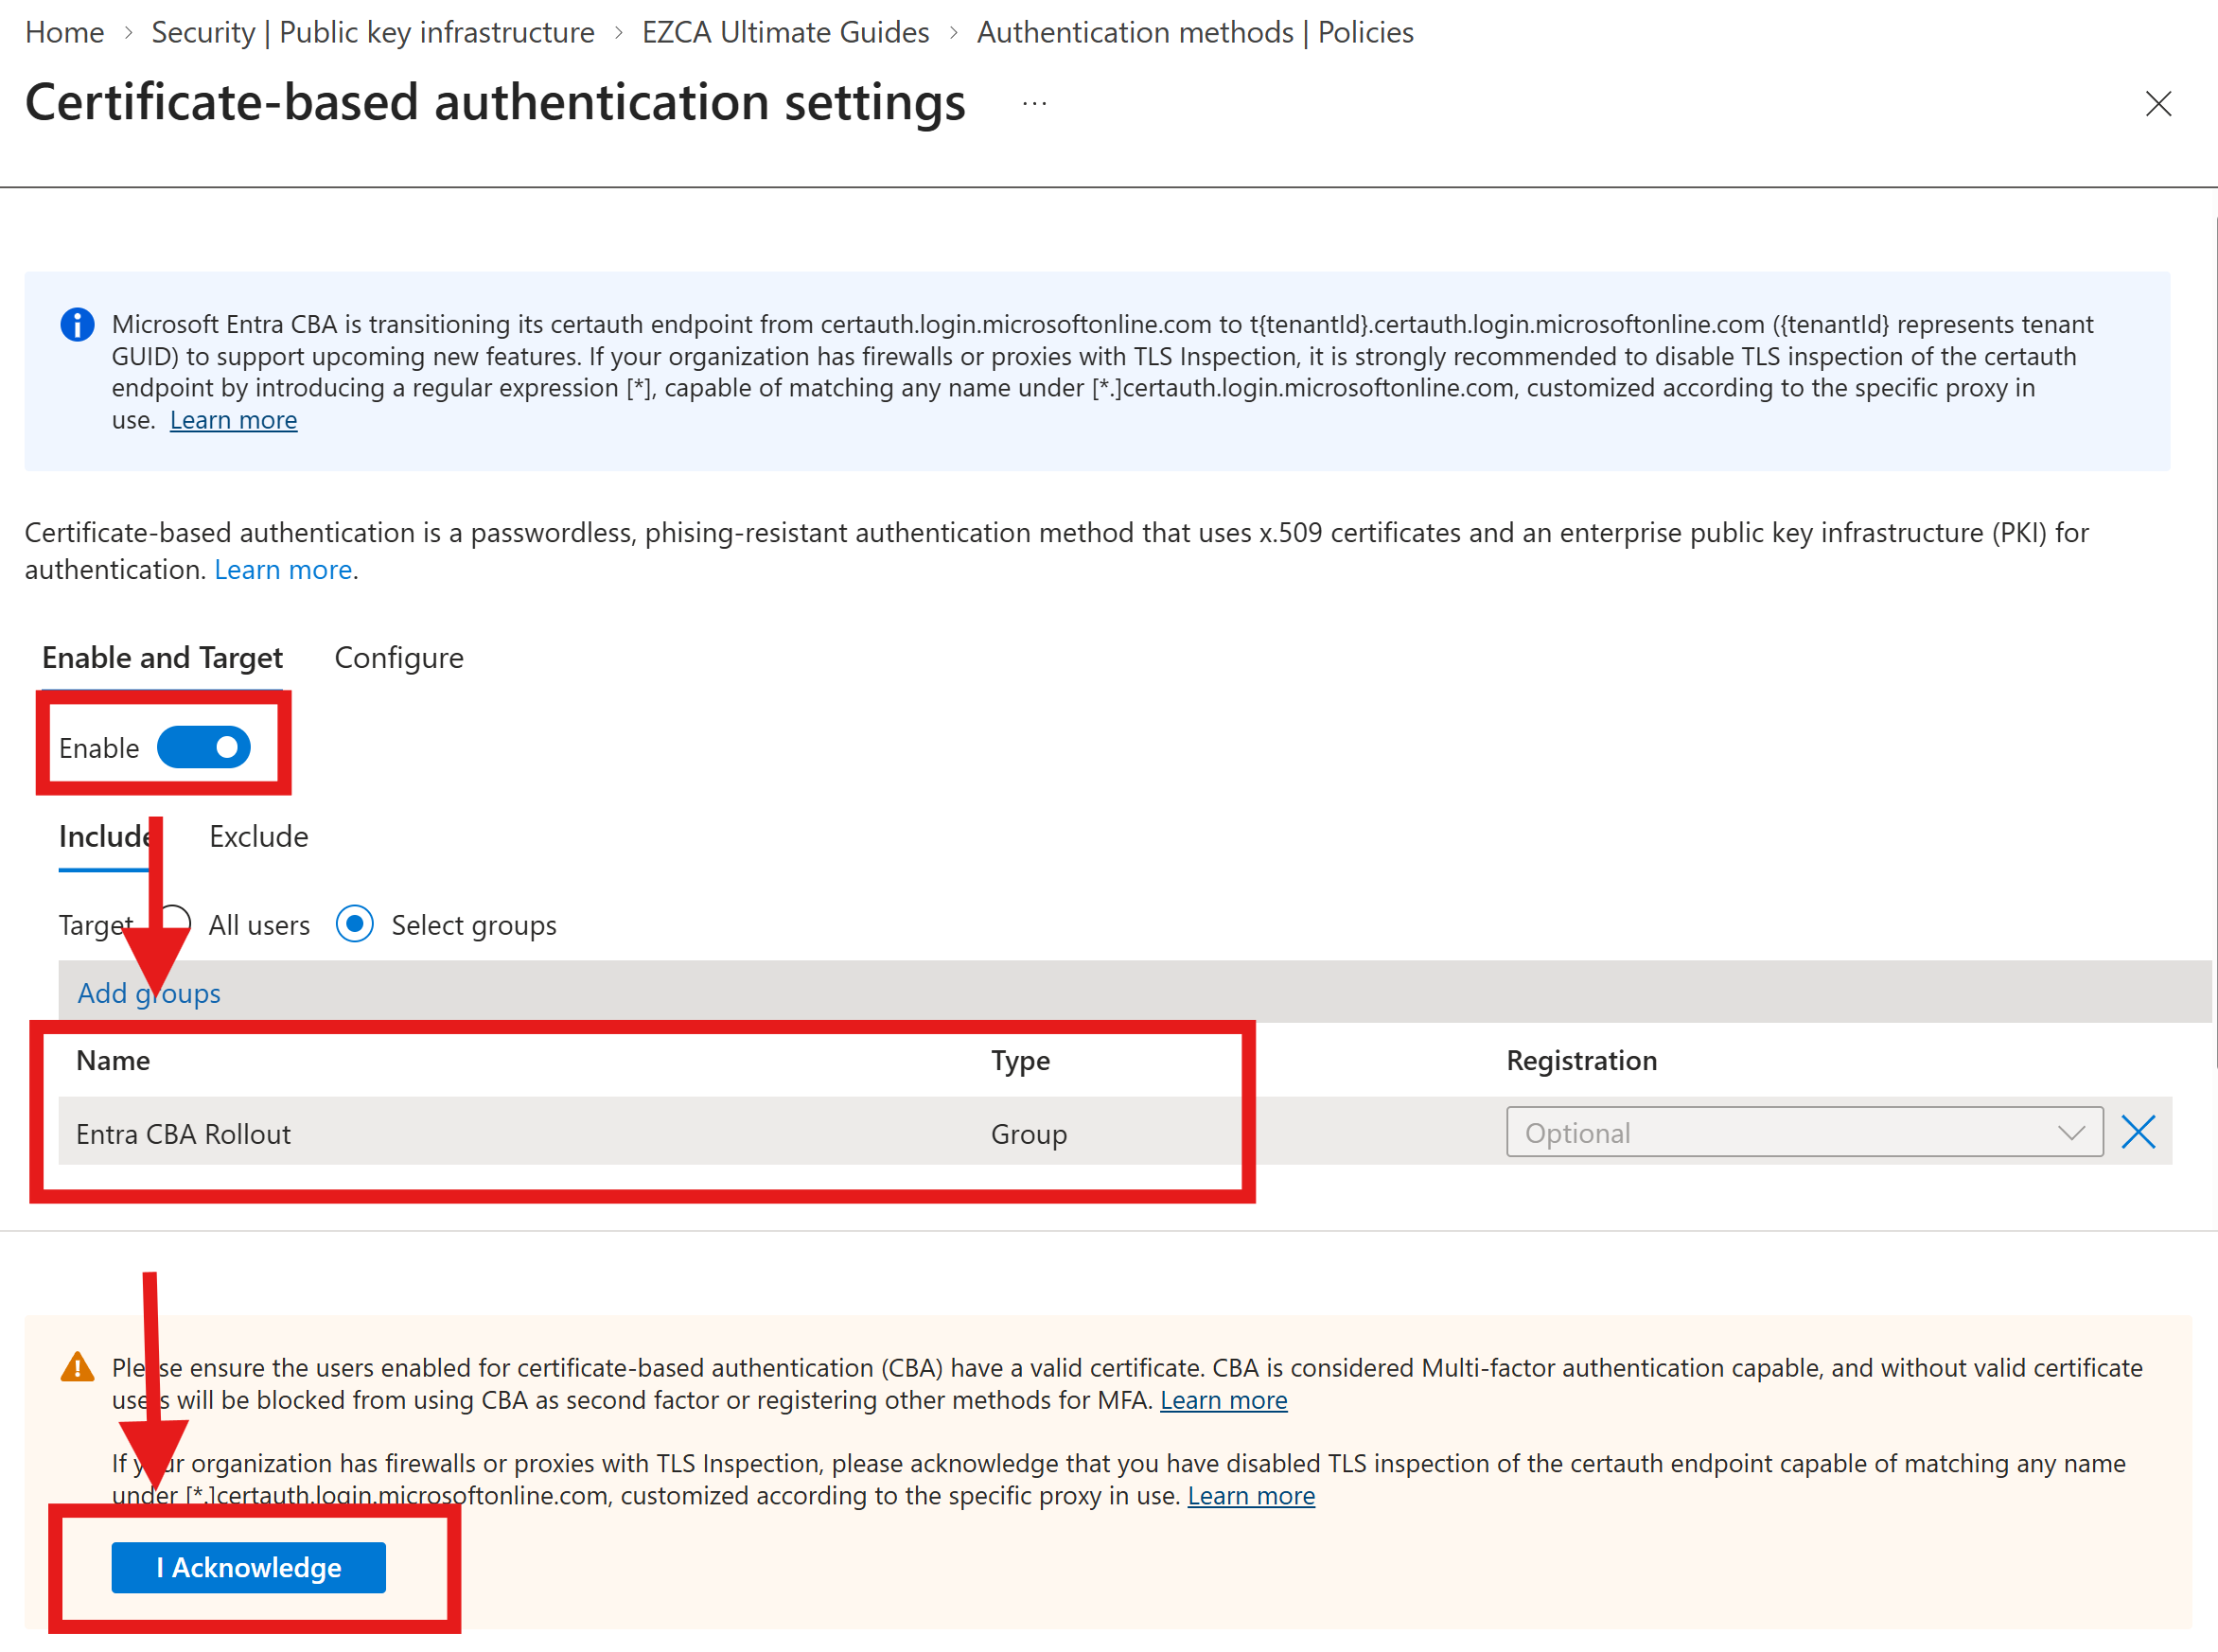Image resolution: width=2218 pixels, height=1652 pixels.
Task: Click the blue info icon in banner
Action: point(77,324)
